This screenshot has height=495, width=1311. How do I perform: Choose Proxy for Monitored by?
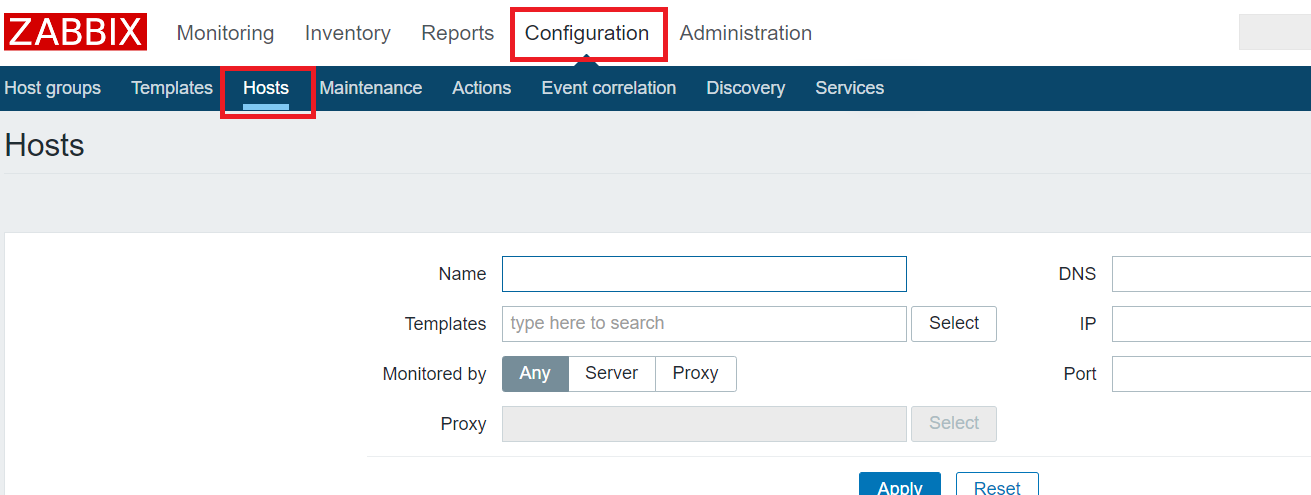click(x=696, y=374)
